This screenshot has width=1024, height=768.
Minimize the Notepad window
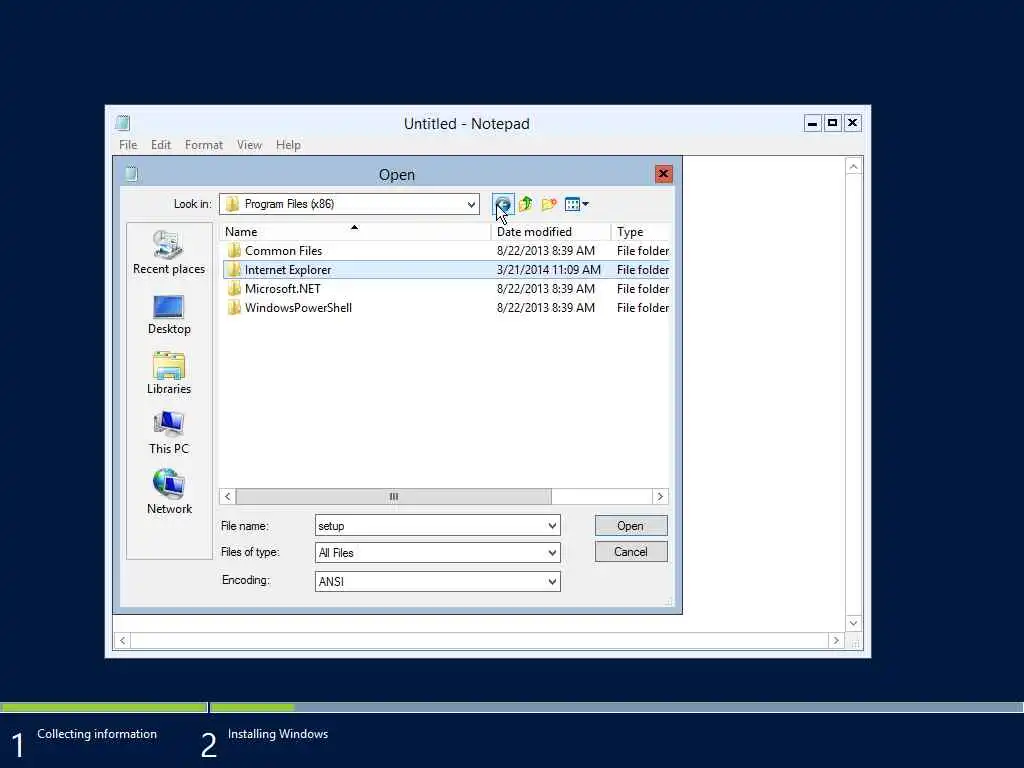click(x=812, y=123)
